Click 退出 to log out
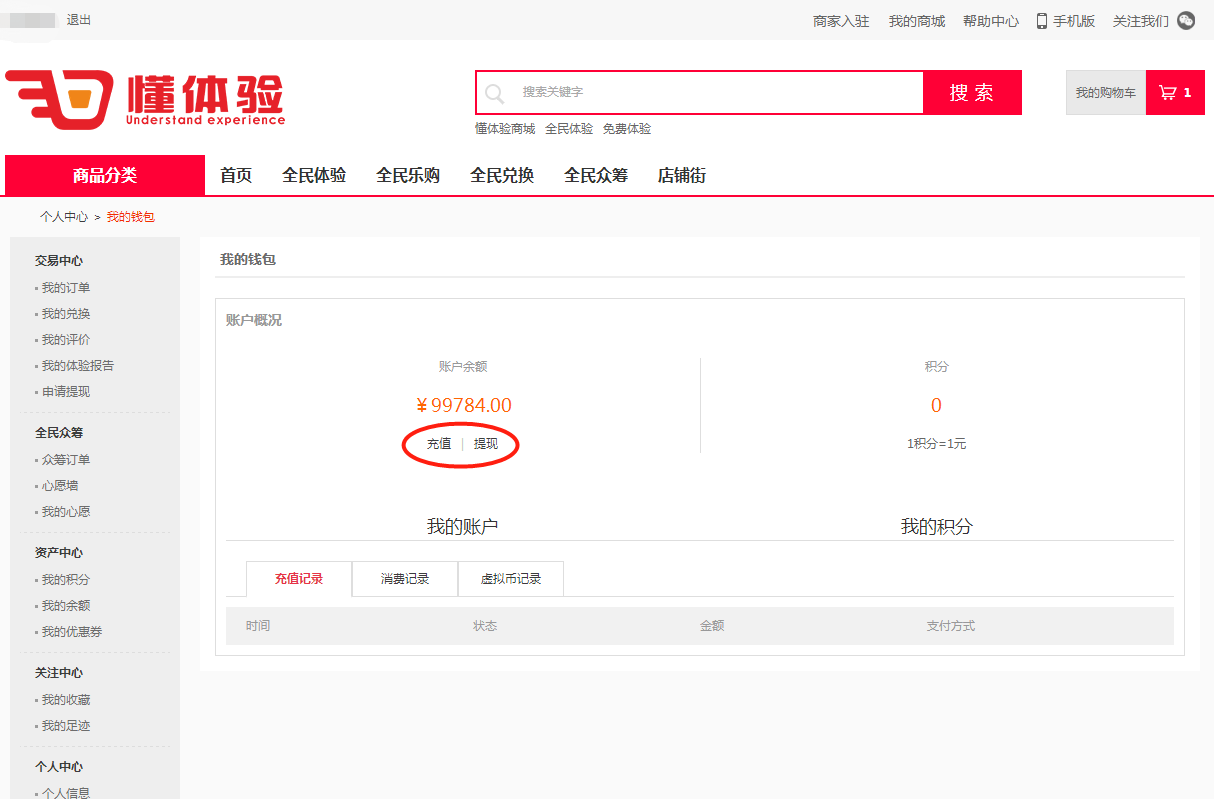Screen dimensions: 1214x799 pyautogui.click(x=79, y=20)
